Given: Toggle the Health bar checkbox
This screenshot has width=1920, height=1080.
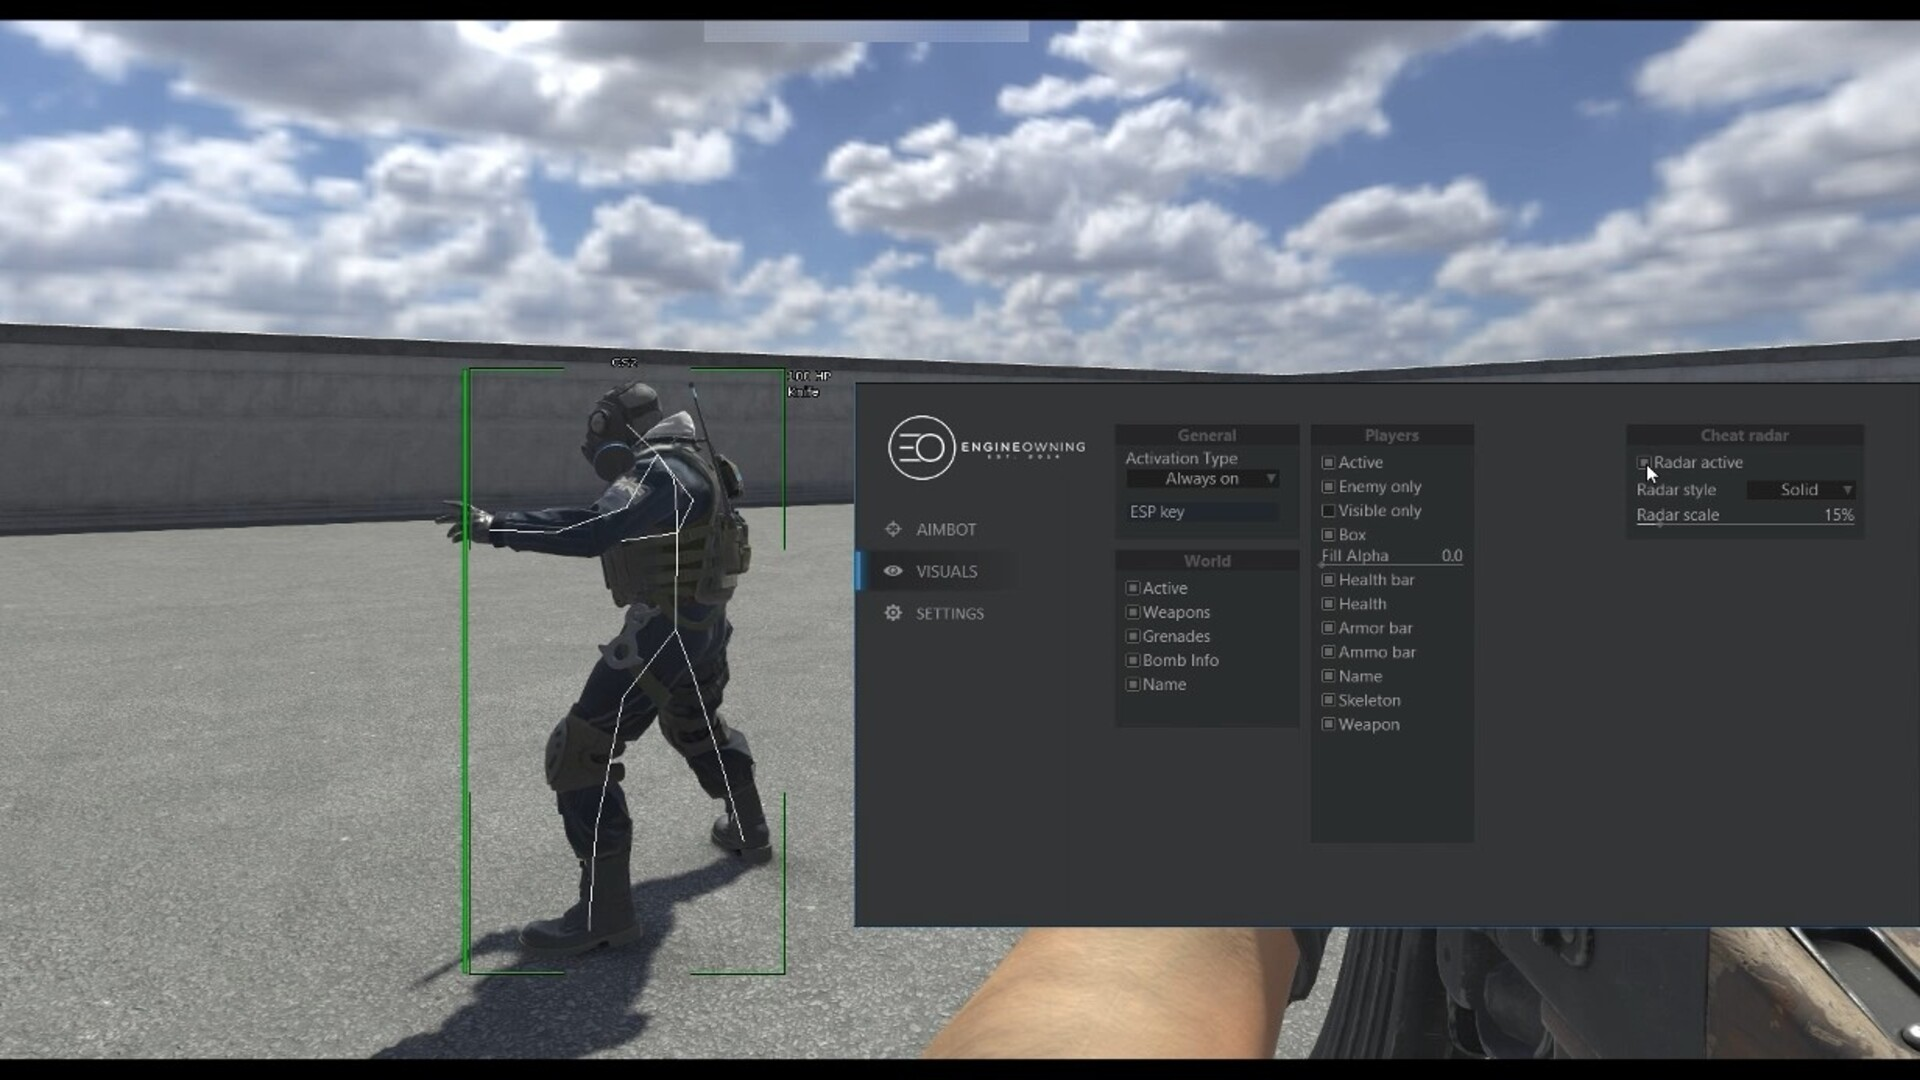Looking at the screenshot, I should (1328, 580).
